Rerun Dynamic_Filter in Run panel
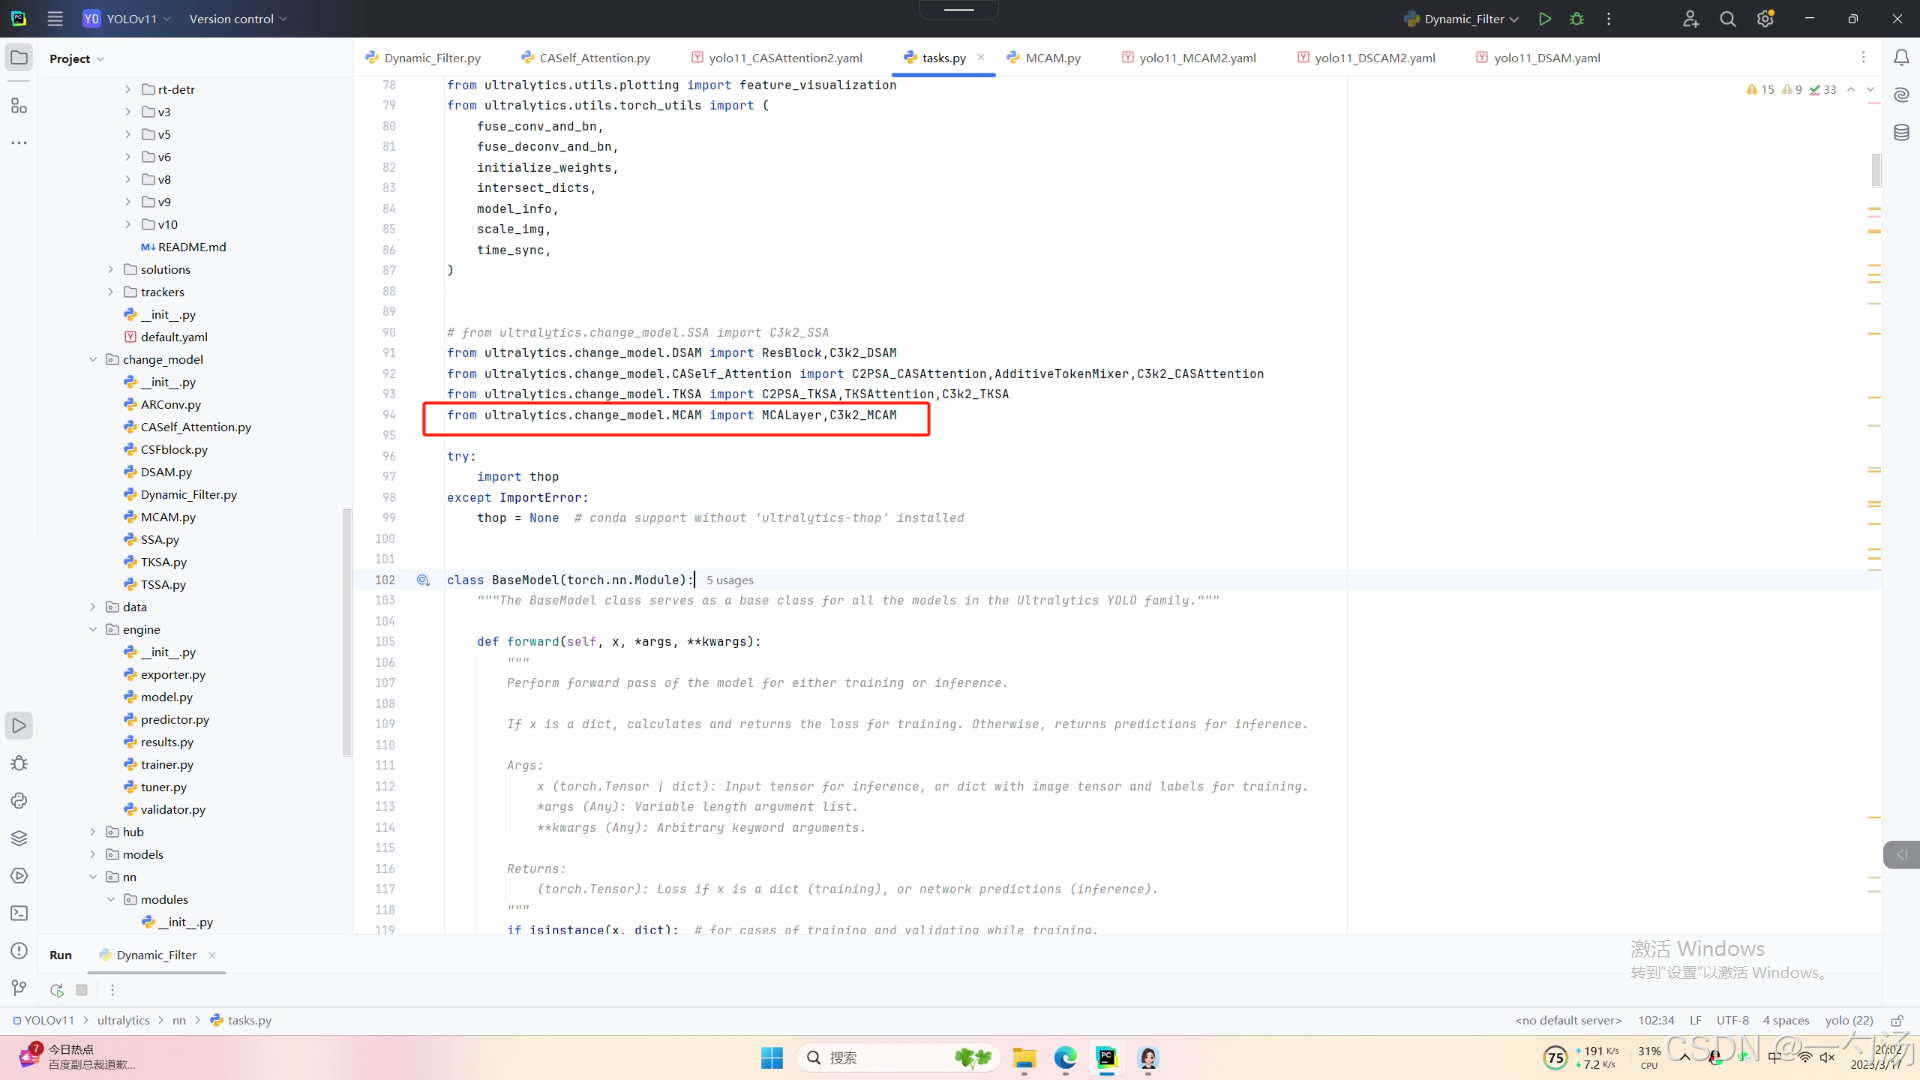Viewport: 1920px width, 1080px height. (57, 990)
